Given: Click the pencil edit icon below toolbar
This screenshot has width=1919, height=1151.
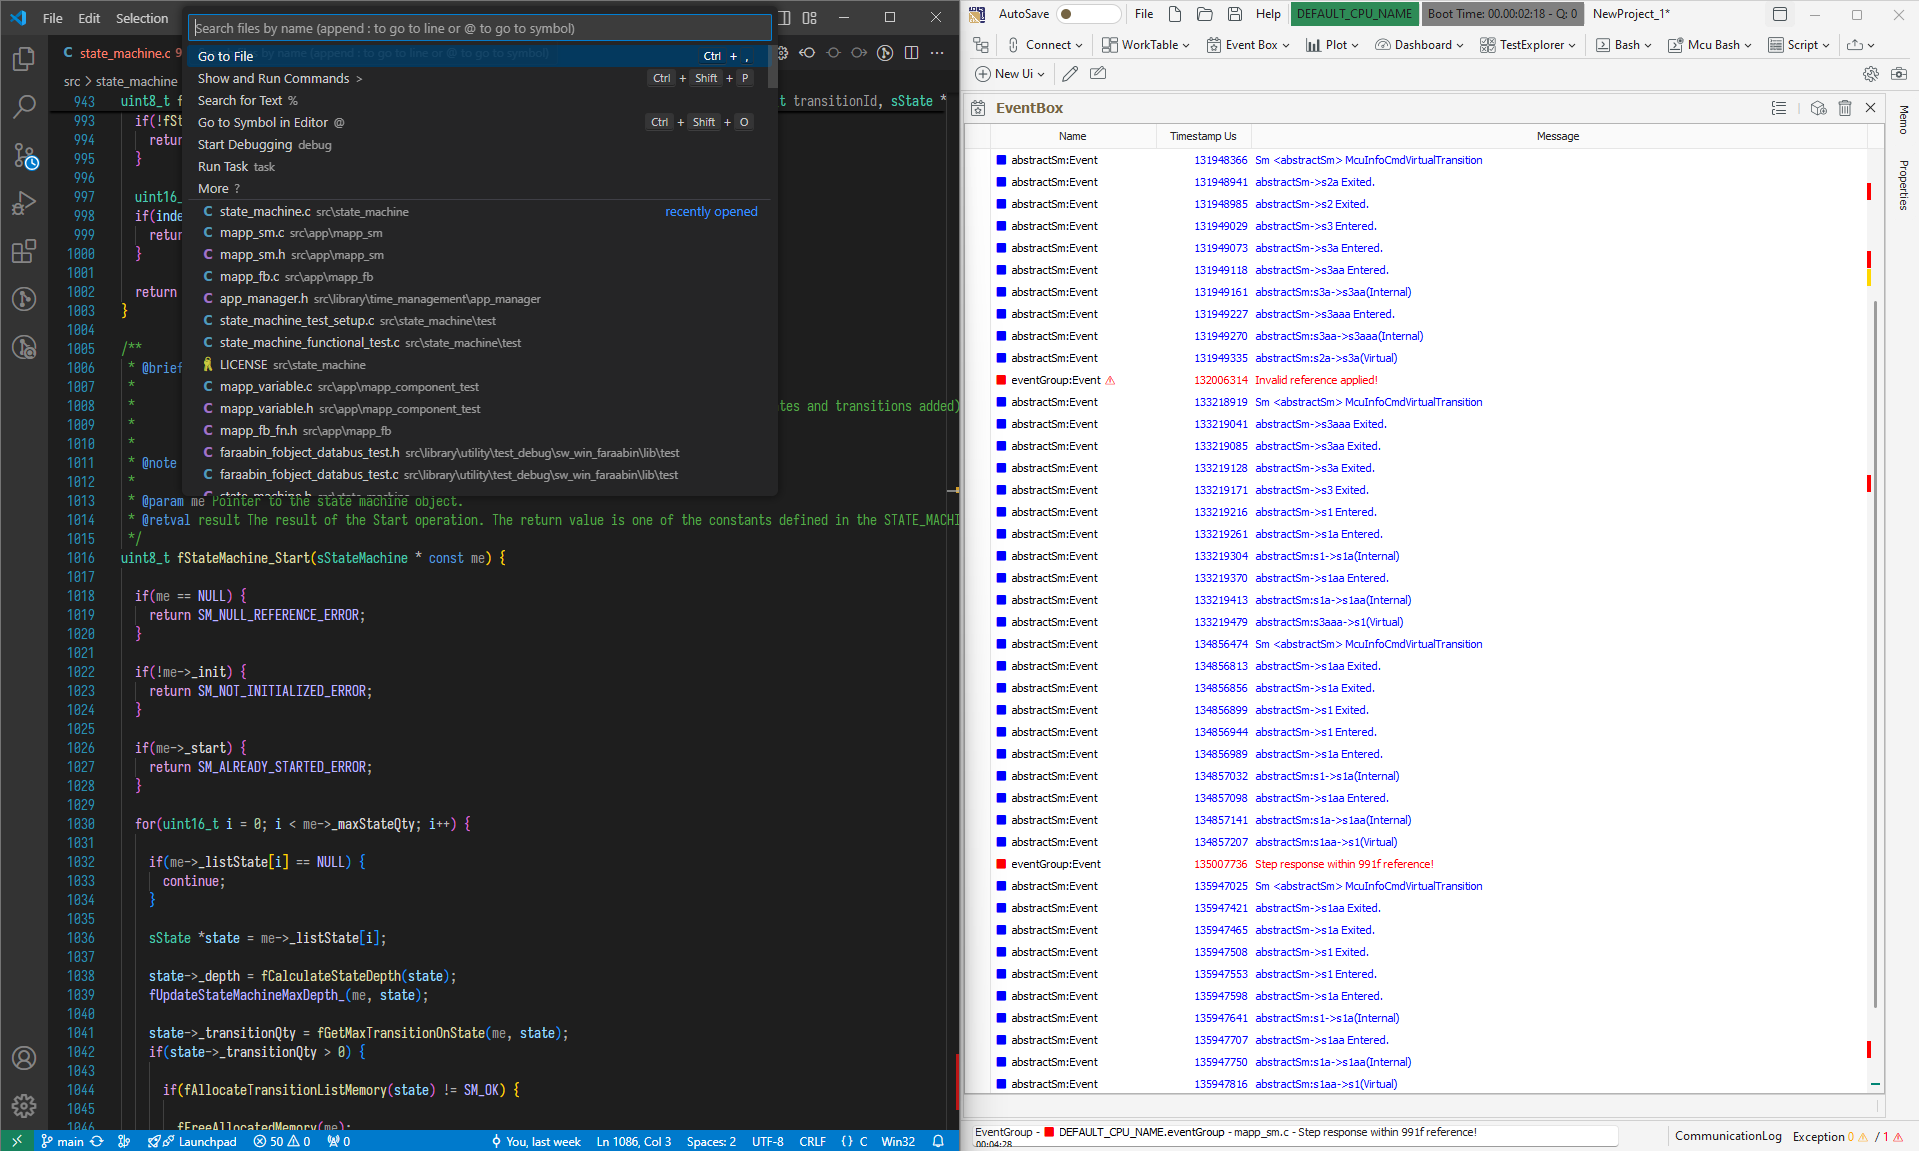Looking at the screenshot, I should [x=1070, y=73].
